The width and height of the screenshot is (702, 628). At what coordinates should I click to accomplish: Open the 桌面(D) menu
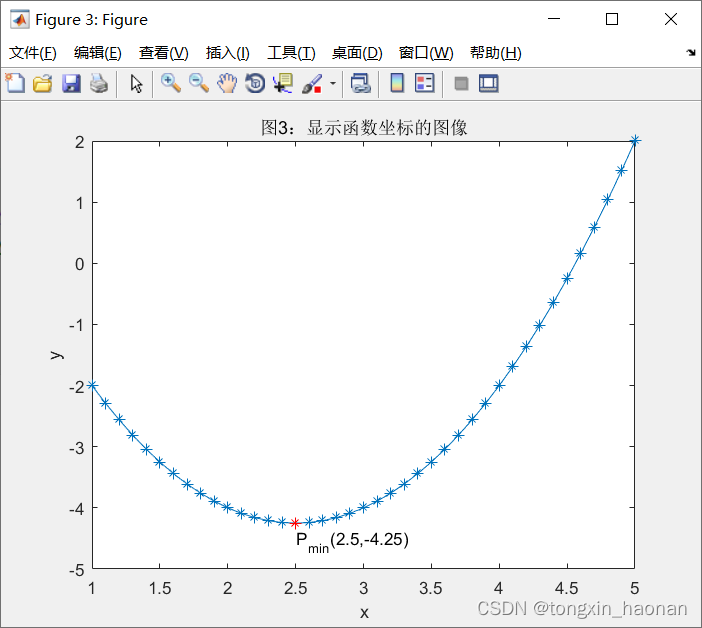click(357, 53)
